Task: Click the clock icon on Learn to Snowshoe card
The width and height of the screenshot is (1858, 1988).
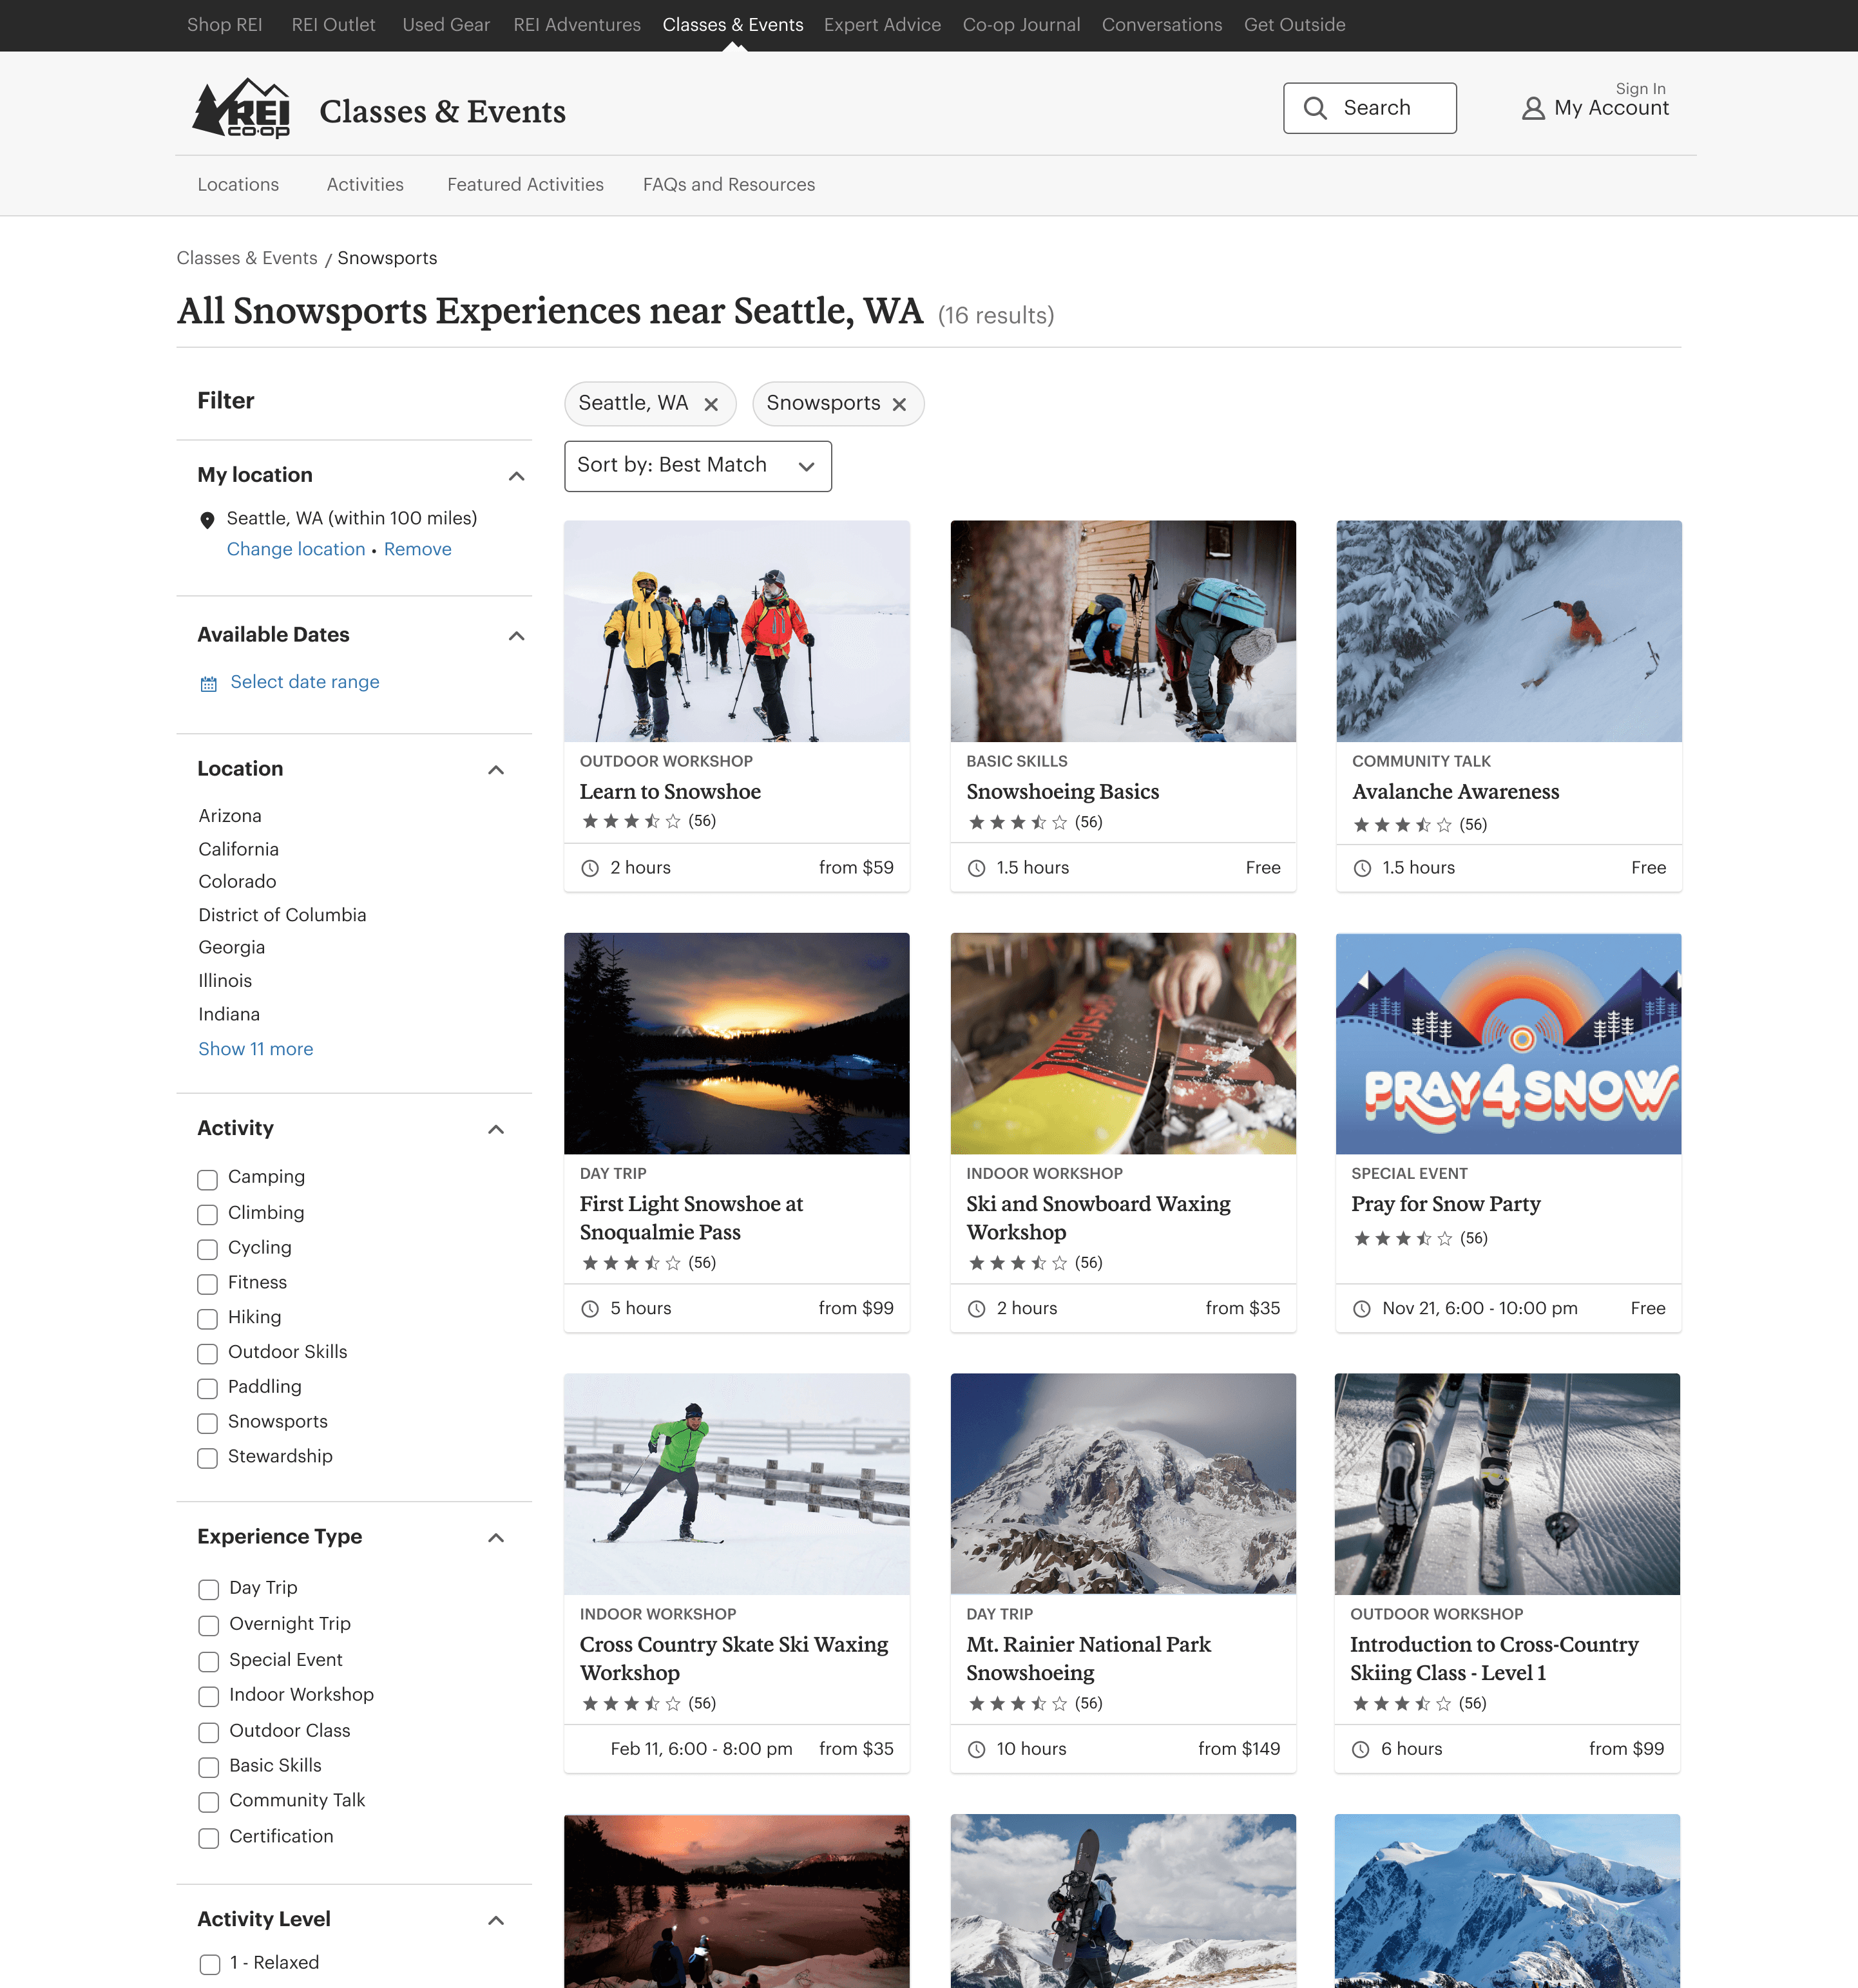Action: point(590,868)
